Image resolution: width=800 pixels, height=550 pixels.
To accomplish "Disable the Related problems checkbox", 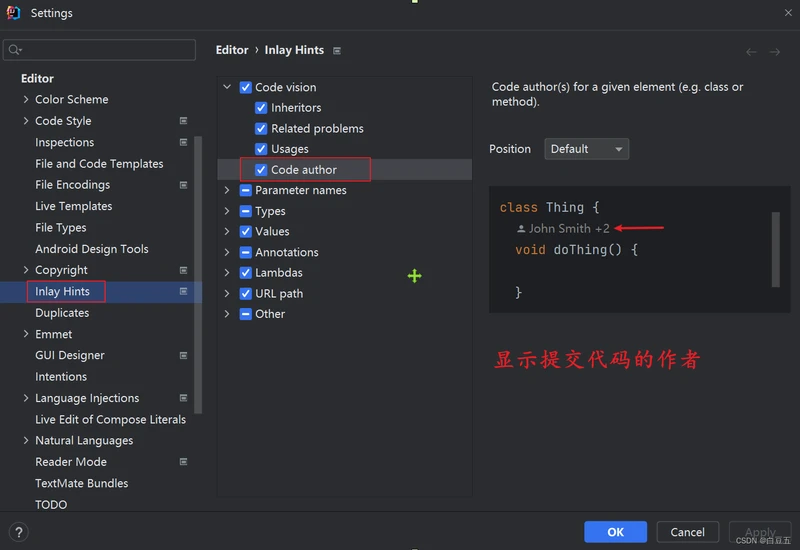I will (261, 129).
